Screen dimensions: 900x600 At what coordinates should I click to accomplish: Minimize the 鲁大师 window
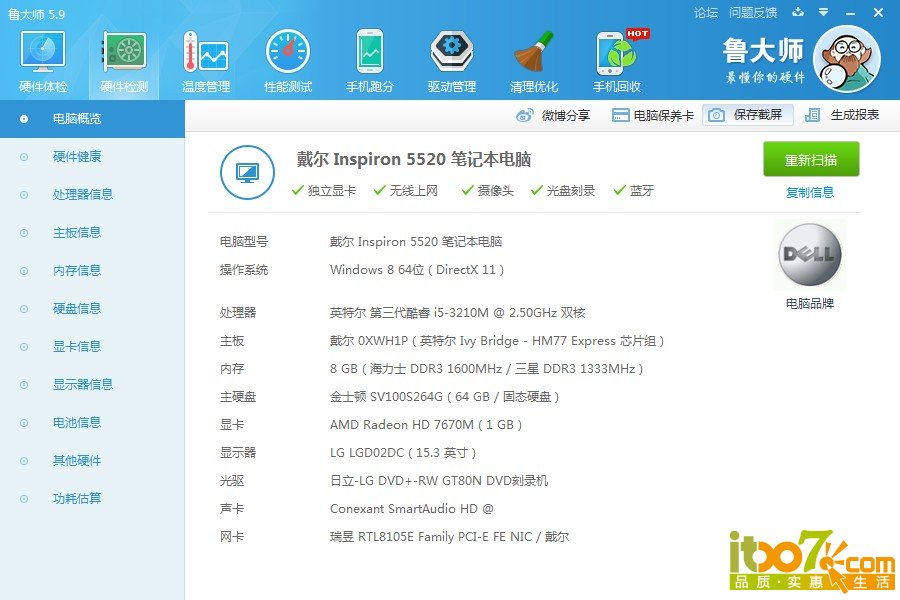[x=851, y=13]
